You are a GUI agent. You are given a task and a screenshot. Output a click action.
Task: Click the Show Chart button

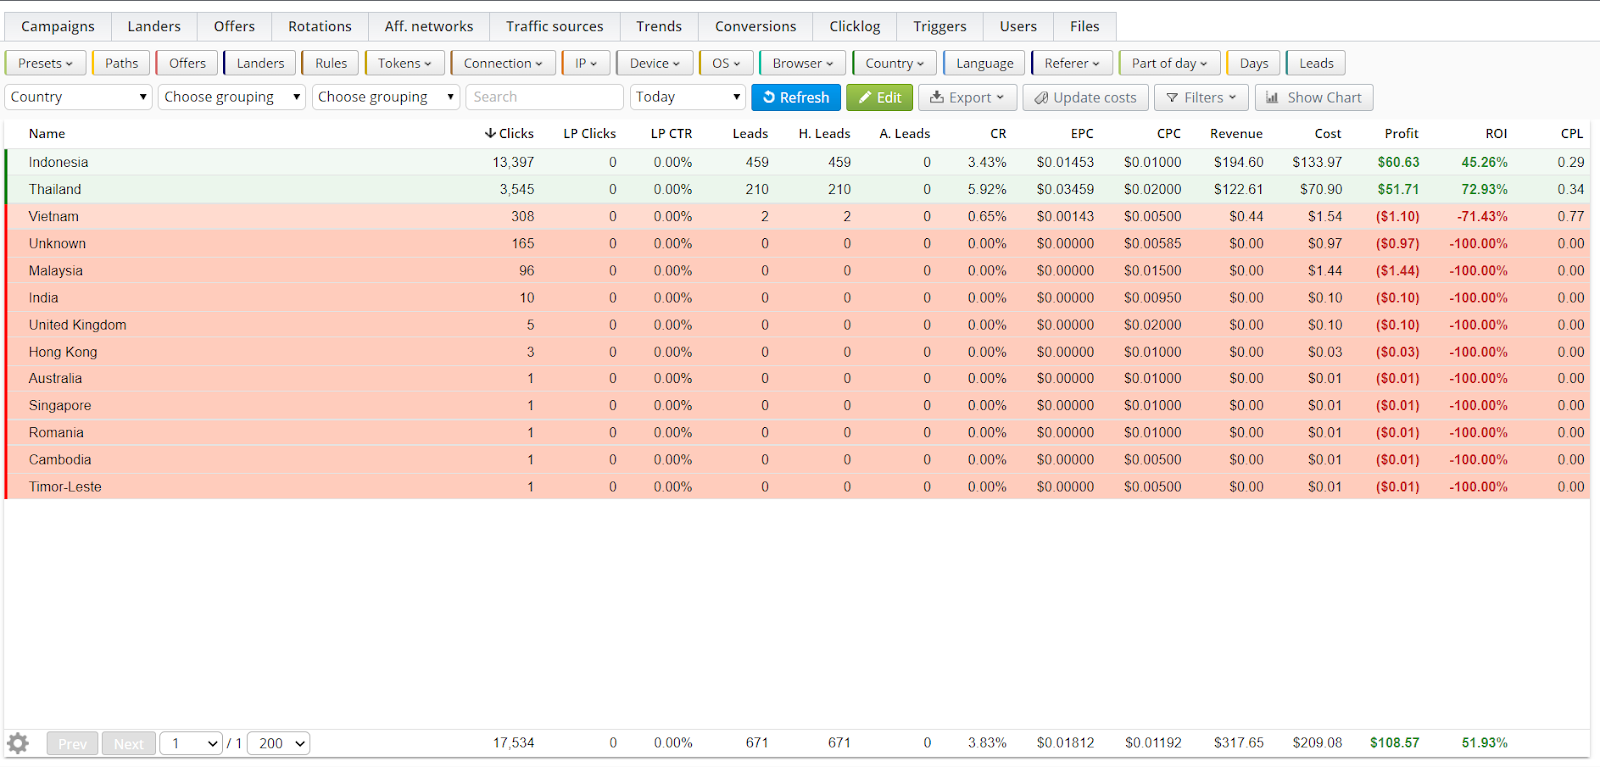pyautogui.click(x=1313, y=97)
